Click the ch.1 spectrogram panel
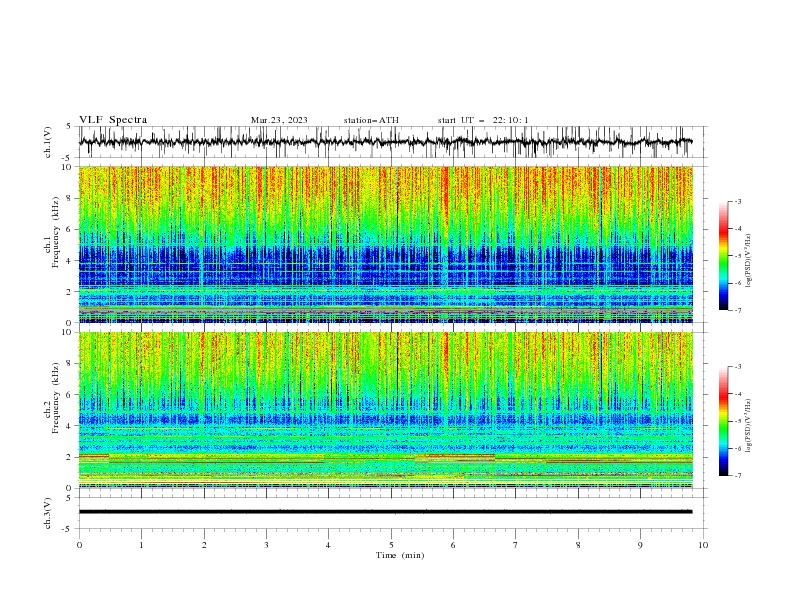The width and height of the screenshot is (792, 612). click(x=386, y=244)
